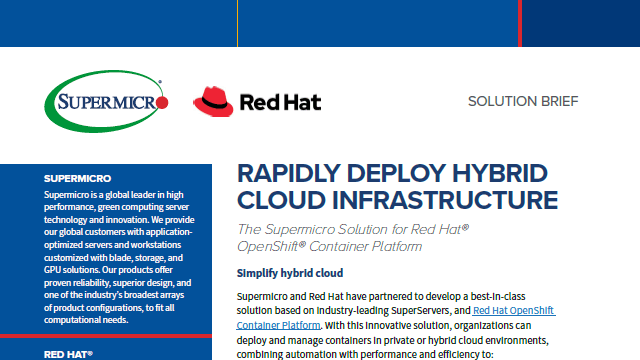Click the RAPIDLY DEPLOY HYBRID CLOUD INFRASTRUCTURE headline
The width and height of the screenshot is (640, 360).
(x=397, y=187)
